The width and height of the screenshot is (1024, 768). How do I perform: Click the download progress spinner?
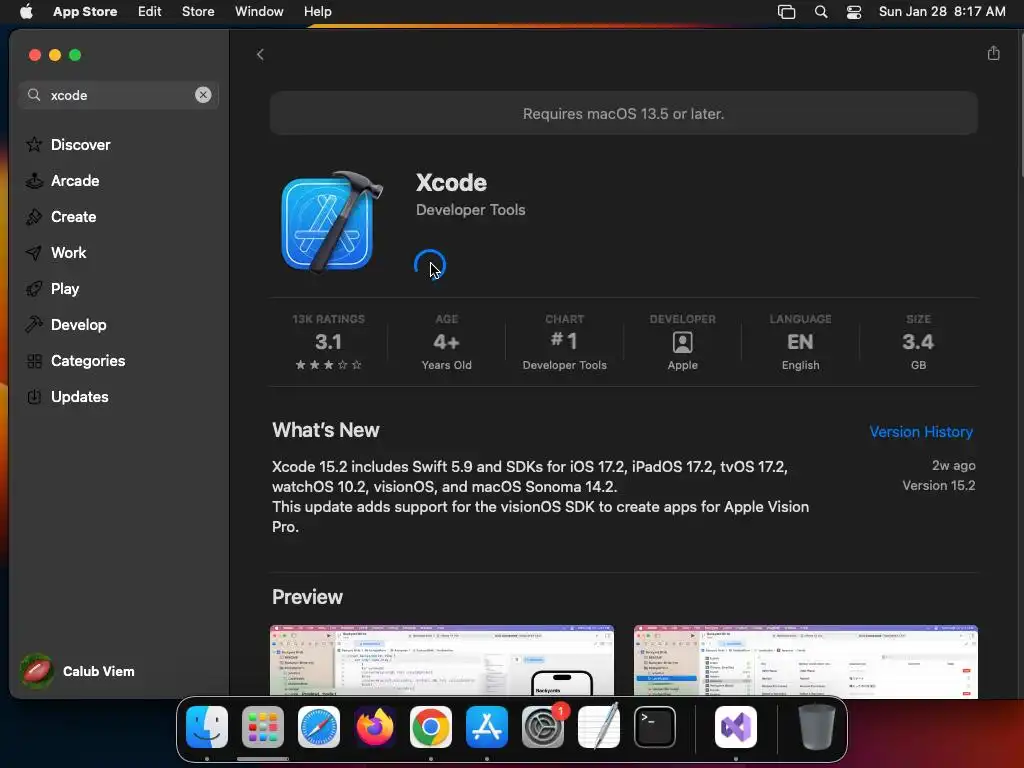click(430, 265)
